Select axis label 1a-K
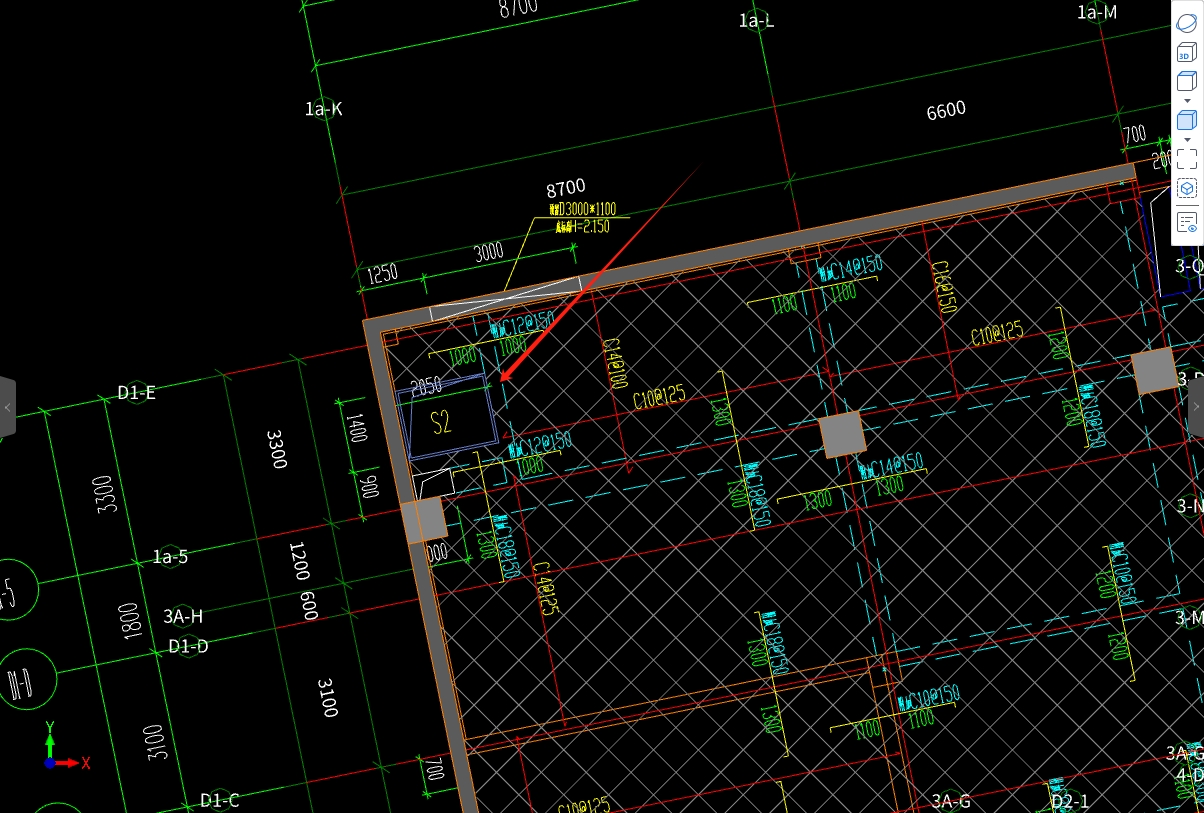Screen dimensions: 1204x813 (x=324, y=109)
